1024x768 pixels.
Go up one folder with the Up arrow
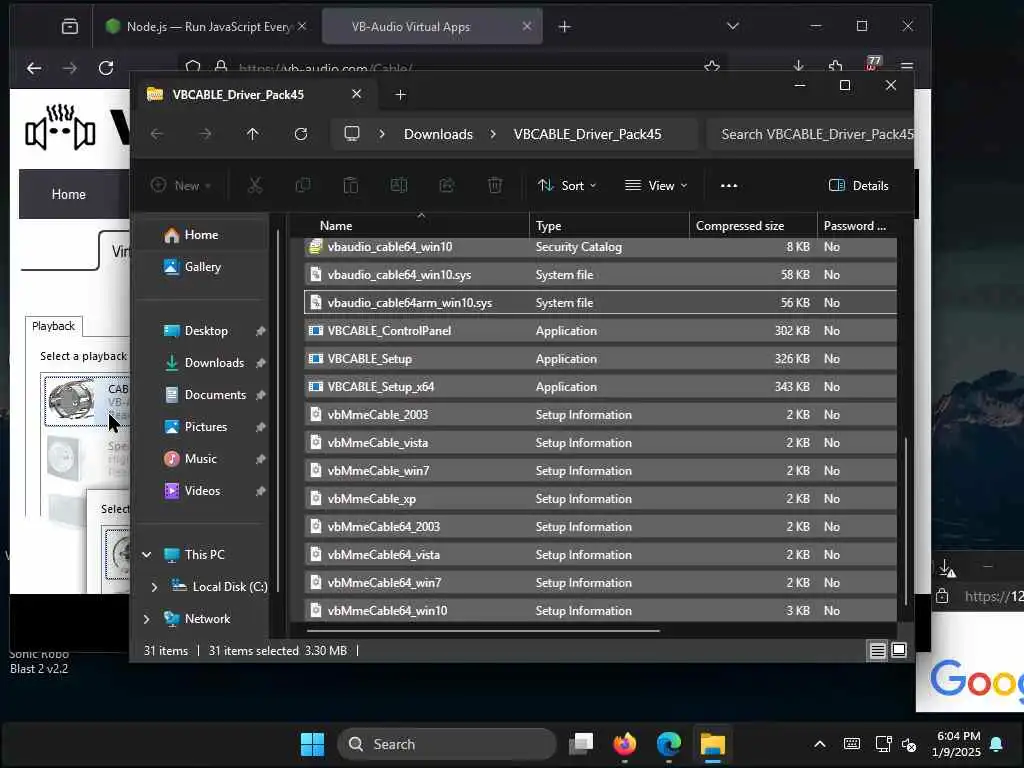(253, 134)
